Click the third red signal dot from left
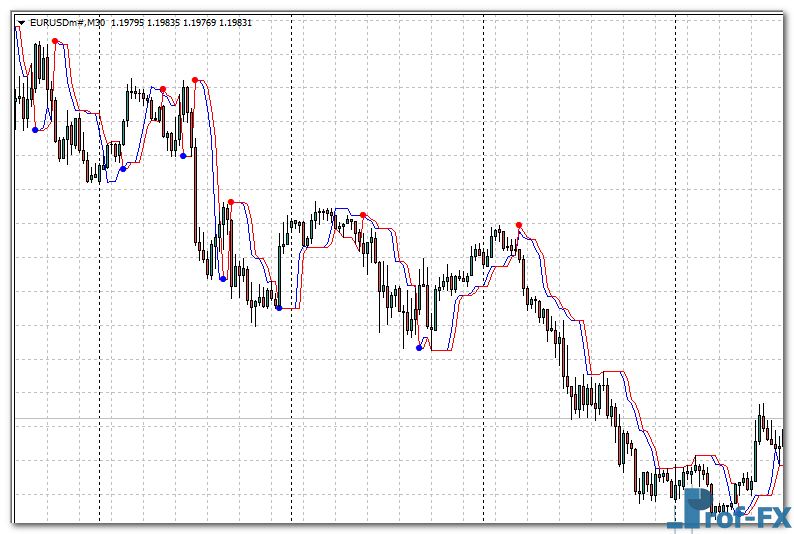 point(195,80)
